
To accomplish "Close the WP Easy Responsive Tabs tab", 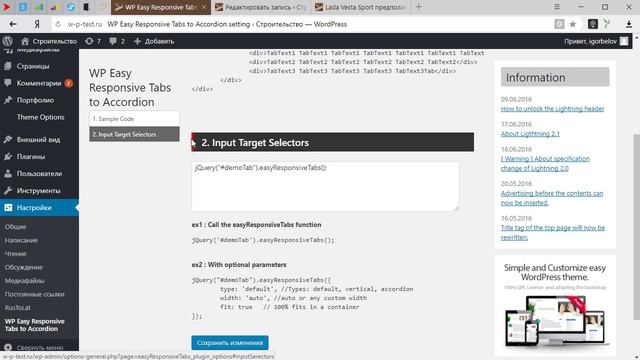I will coord(204,7).
